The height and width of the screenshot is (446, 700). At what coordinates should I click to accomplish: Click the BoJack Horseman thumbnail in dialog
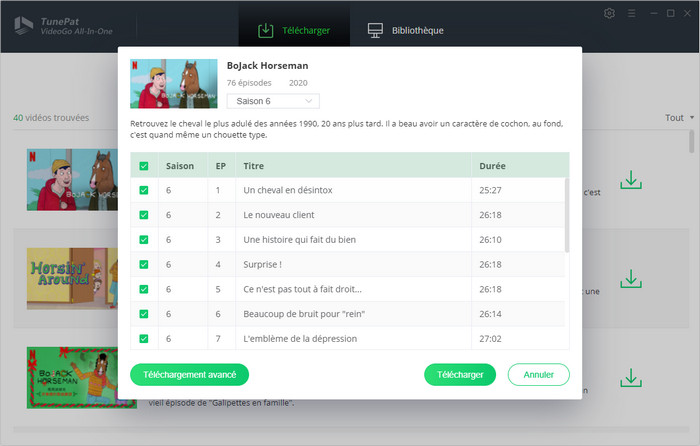pyautogui.click(x=174, y=83)
